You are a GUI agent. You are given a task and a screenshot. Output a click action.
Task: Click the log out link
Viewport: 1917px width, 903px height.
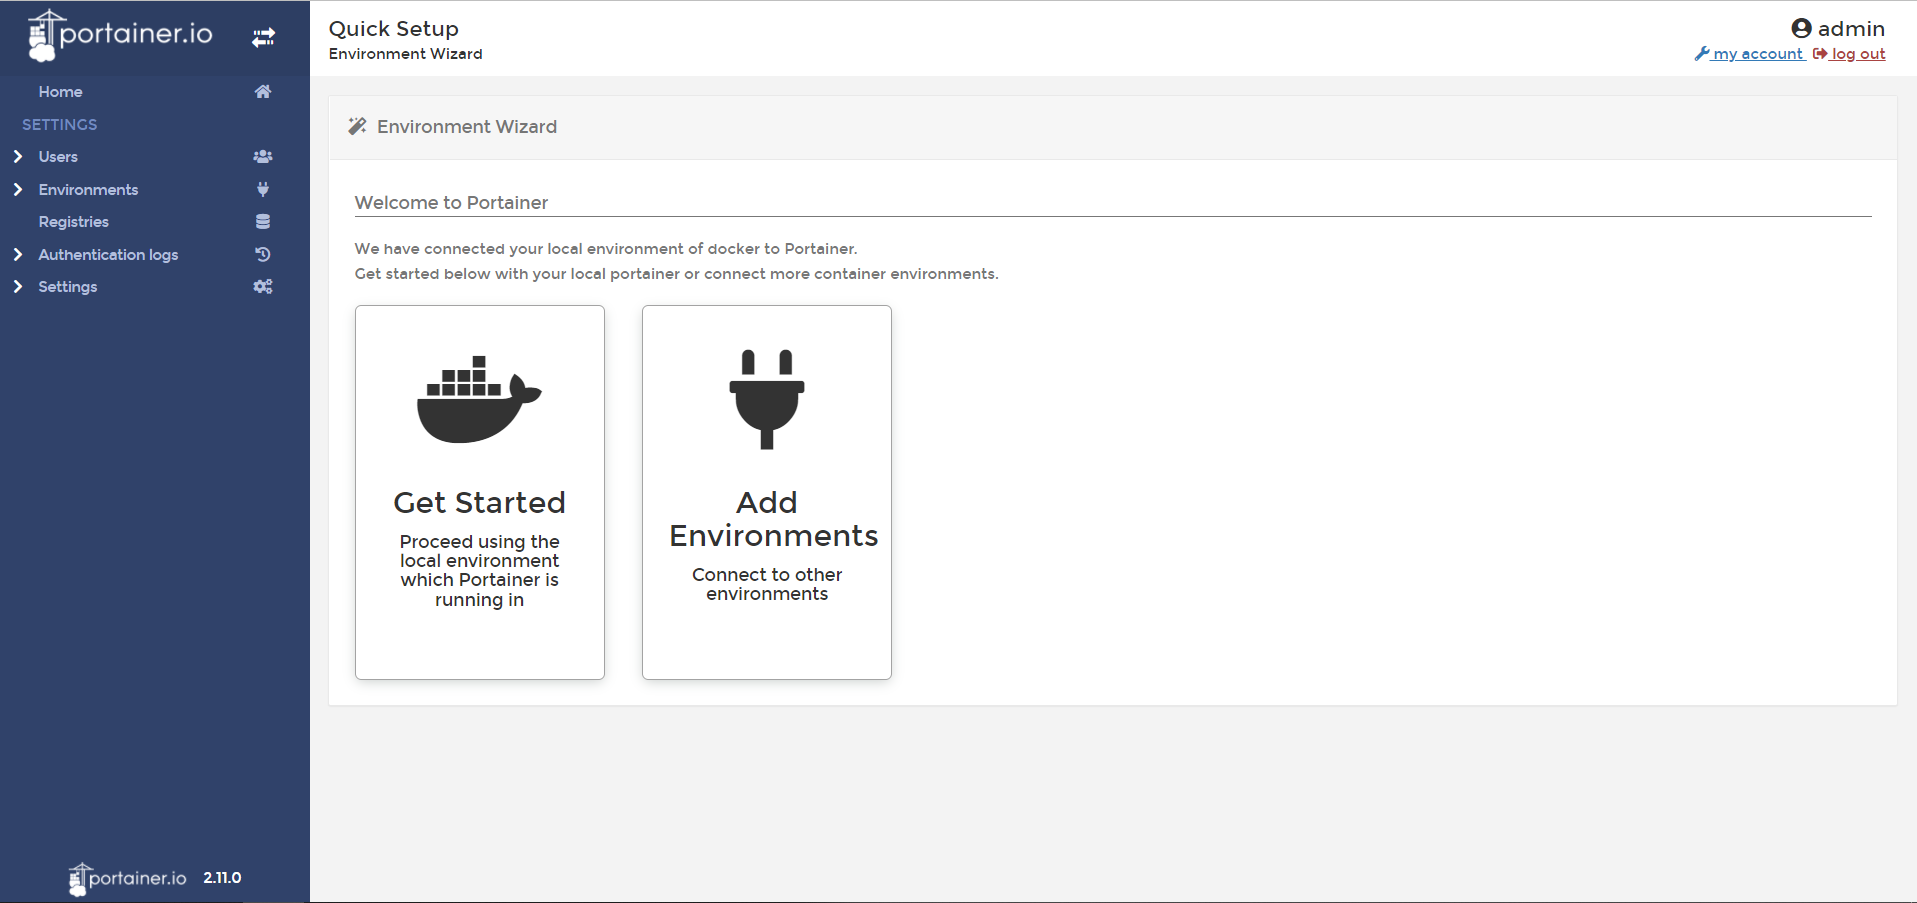point(1849,54)
